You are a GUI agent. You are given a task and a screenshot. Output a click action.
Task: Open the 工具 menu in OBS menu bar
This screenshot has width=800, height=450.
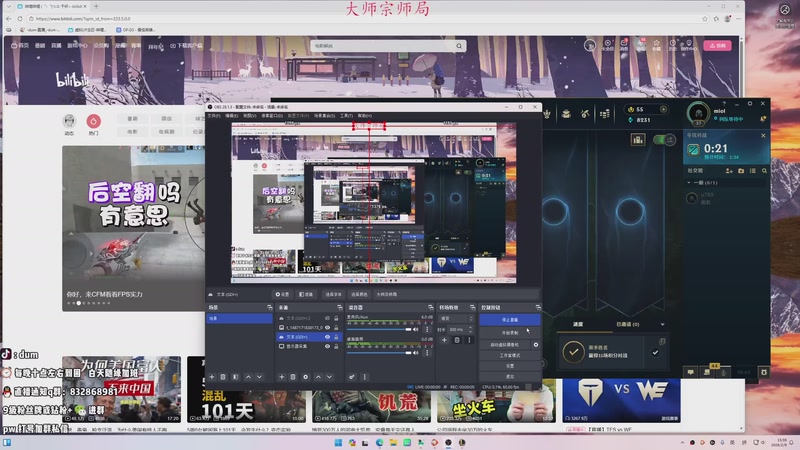[346, 116]
